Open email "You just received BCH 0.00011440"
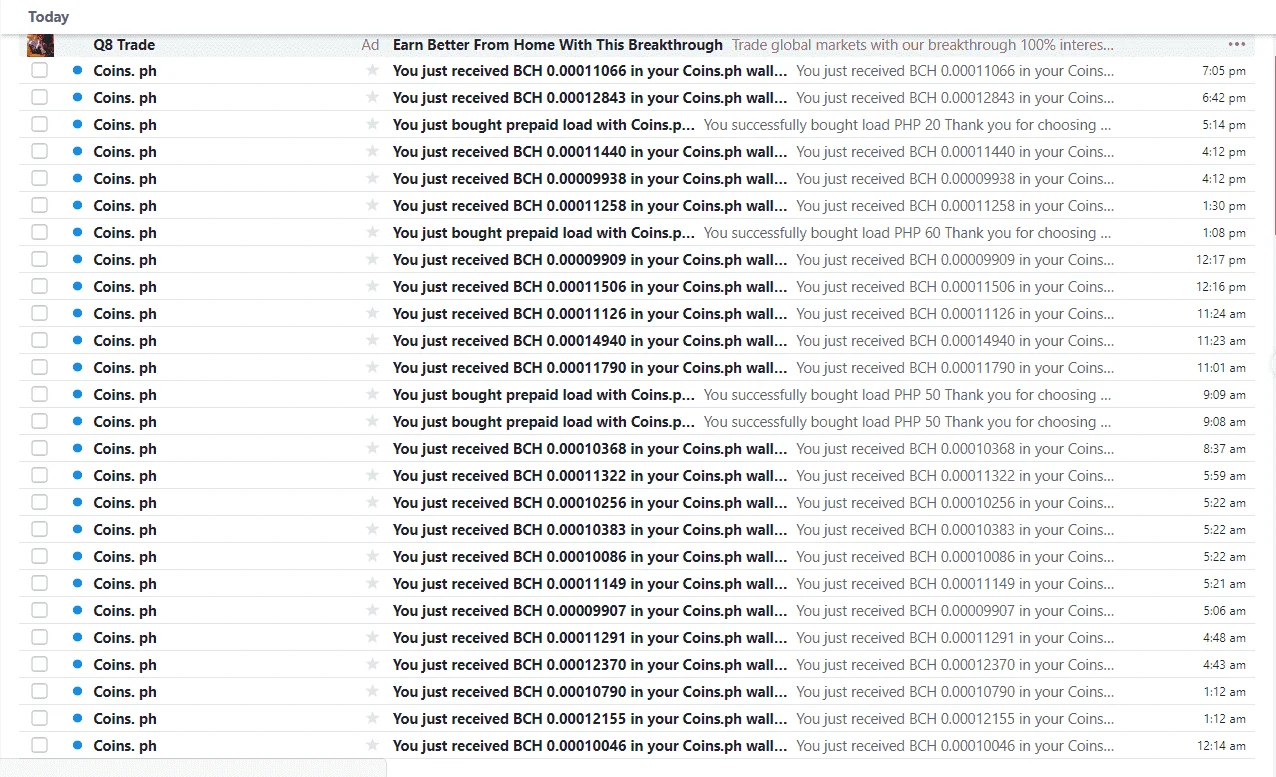The width and height of the screenshot is (1276, 777). point(590,152)
